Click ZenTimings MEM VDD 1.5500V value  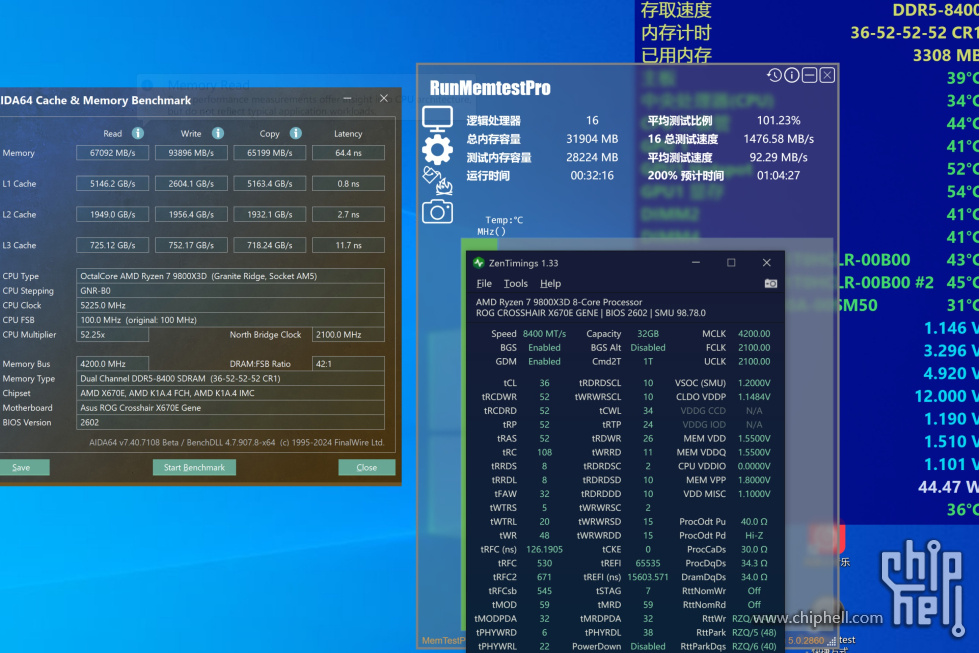(x=754, y=438)
